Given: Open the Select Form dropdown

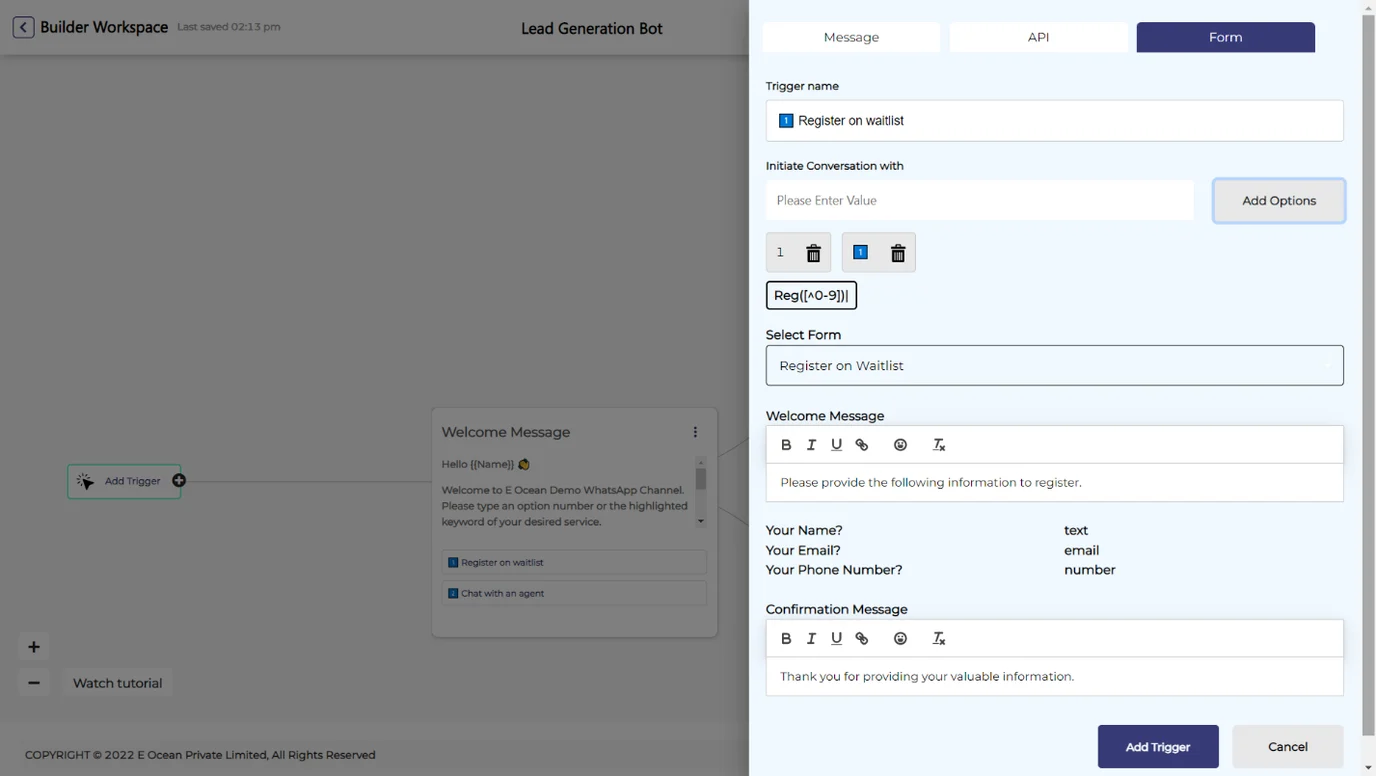Looking at the screenshot, I should 1054,366.
